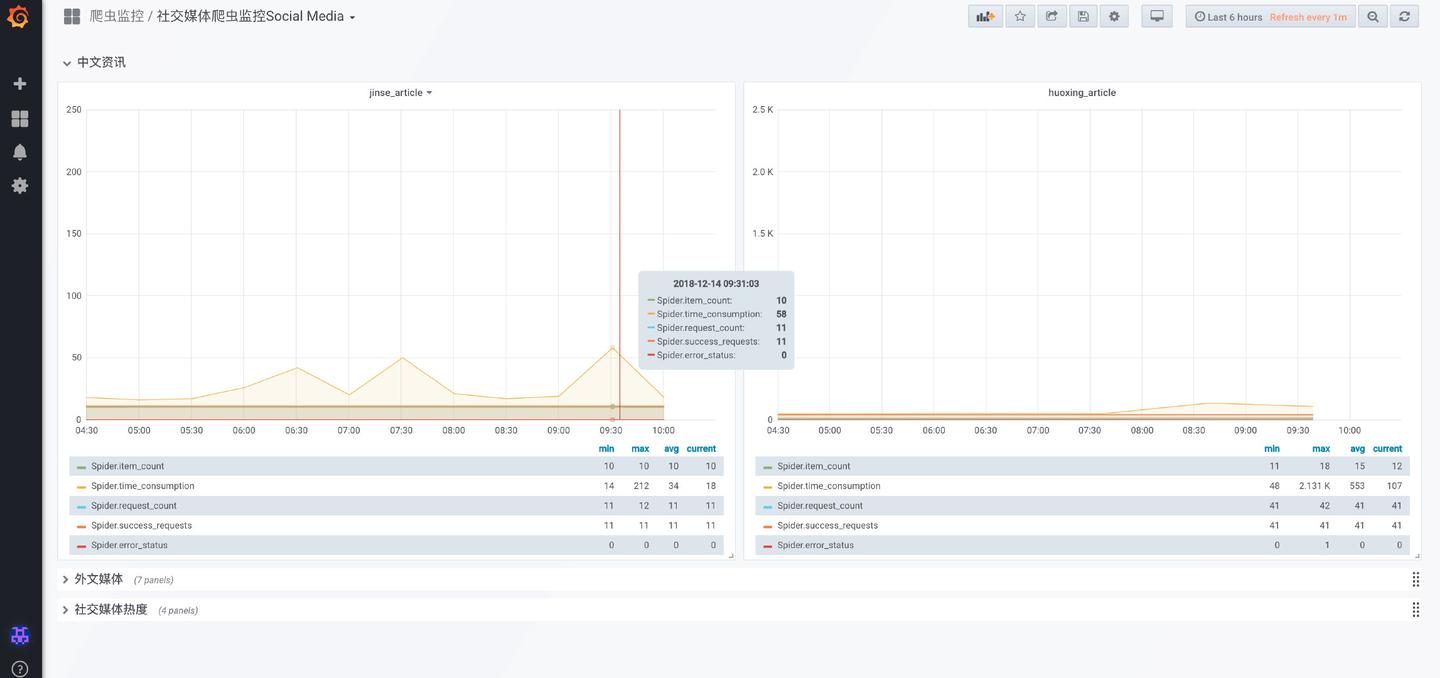
Task: Save the dashboard with the disk icon
Action: pos(1083,16)
